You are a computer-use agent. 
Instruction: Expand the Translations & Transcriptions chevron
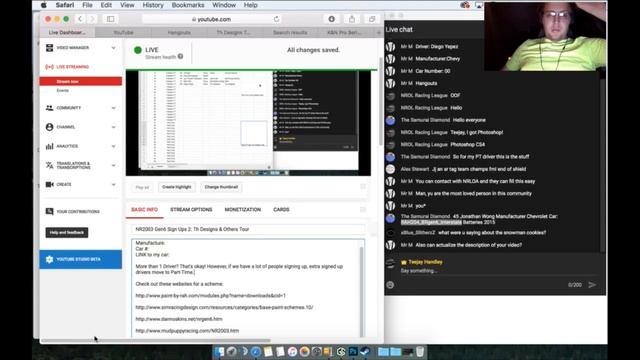(x=113, y=165)
